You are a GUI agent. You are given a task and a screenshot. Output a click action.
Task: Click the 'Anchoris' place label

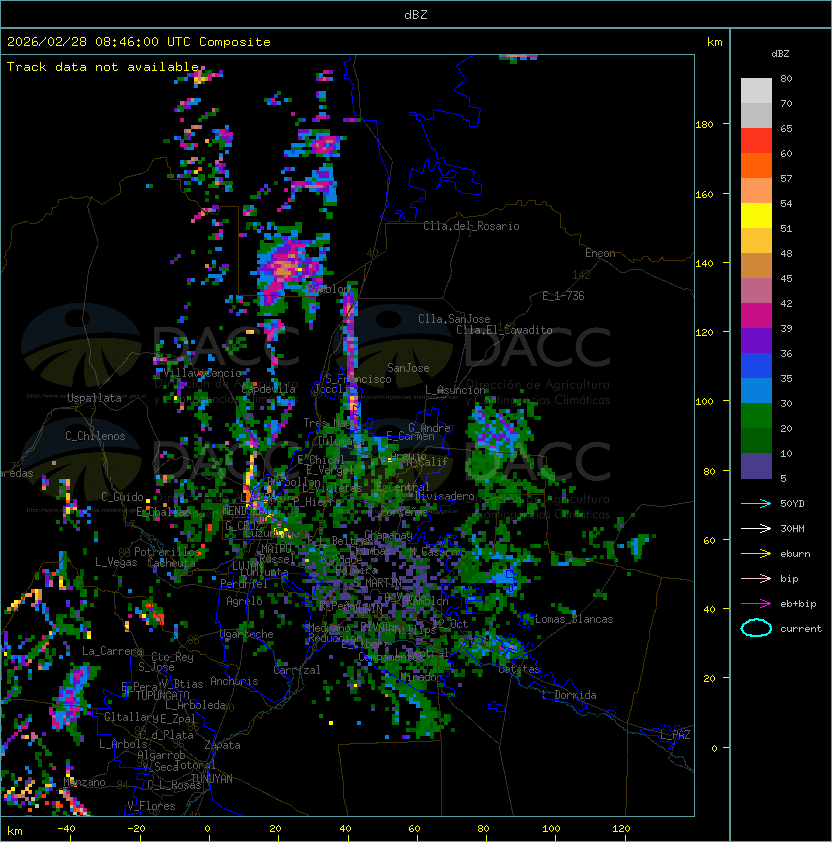[234, 681]
